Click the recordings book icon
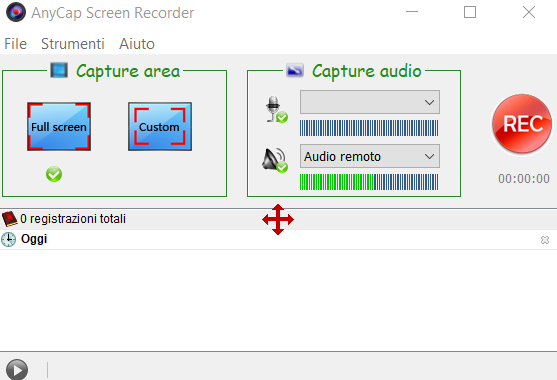557x380 pixels. coord(9,219)
